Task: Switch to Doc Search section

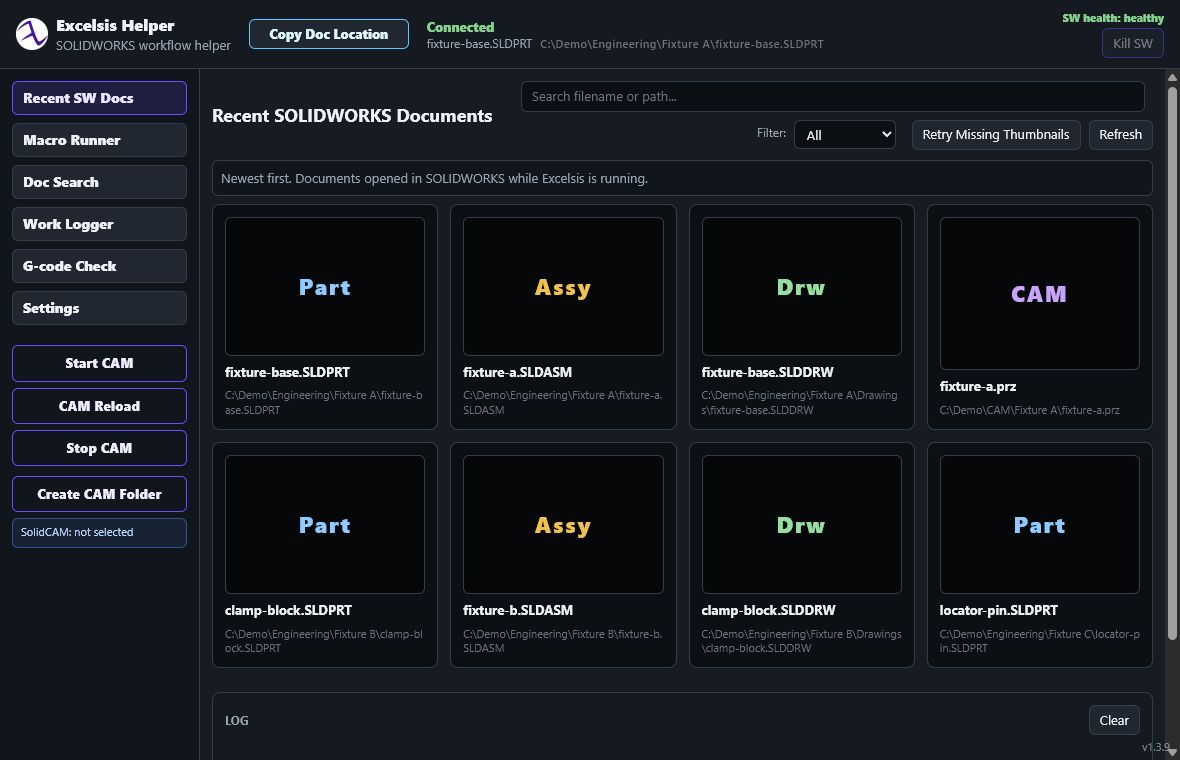Action: tap(99, 182)
